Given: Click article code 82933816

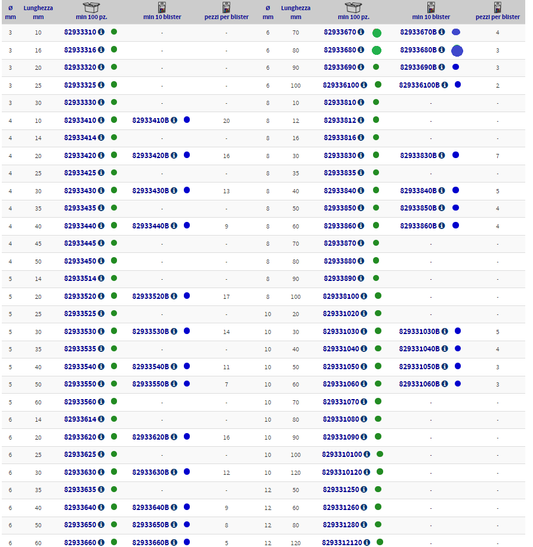Looking at the screenshot, I should click(x=340, y=138).
